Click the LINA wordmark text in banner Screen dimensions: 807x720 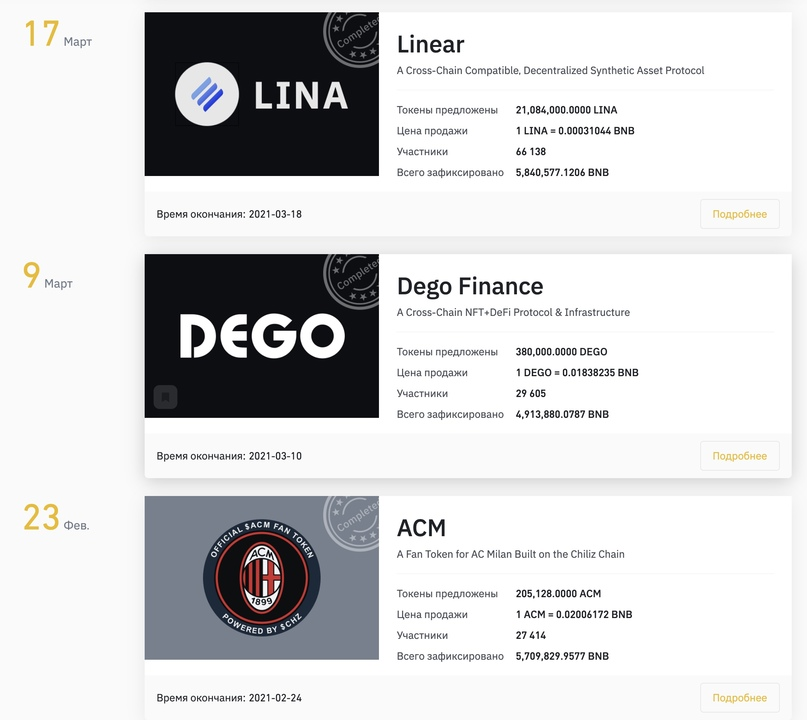302,95
